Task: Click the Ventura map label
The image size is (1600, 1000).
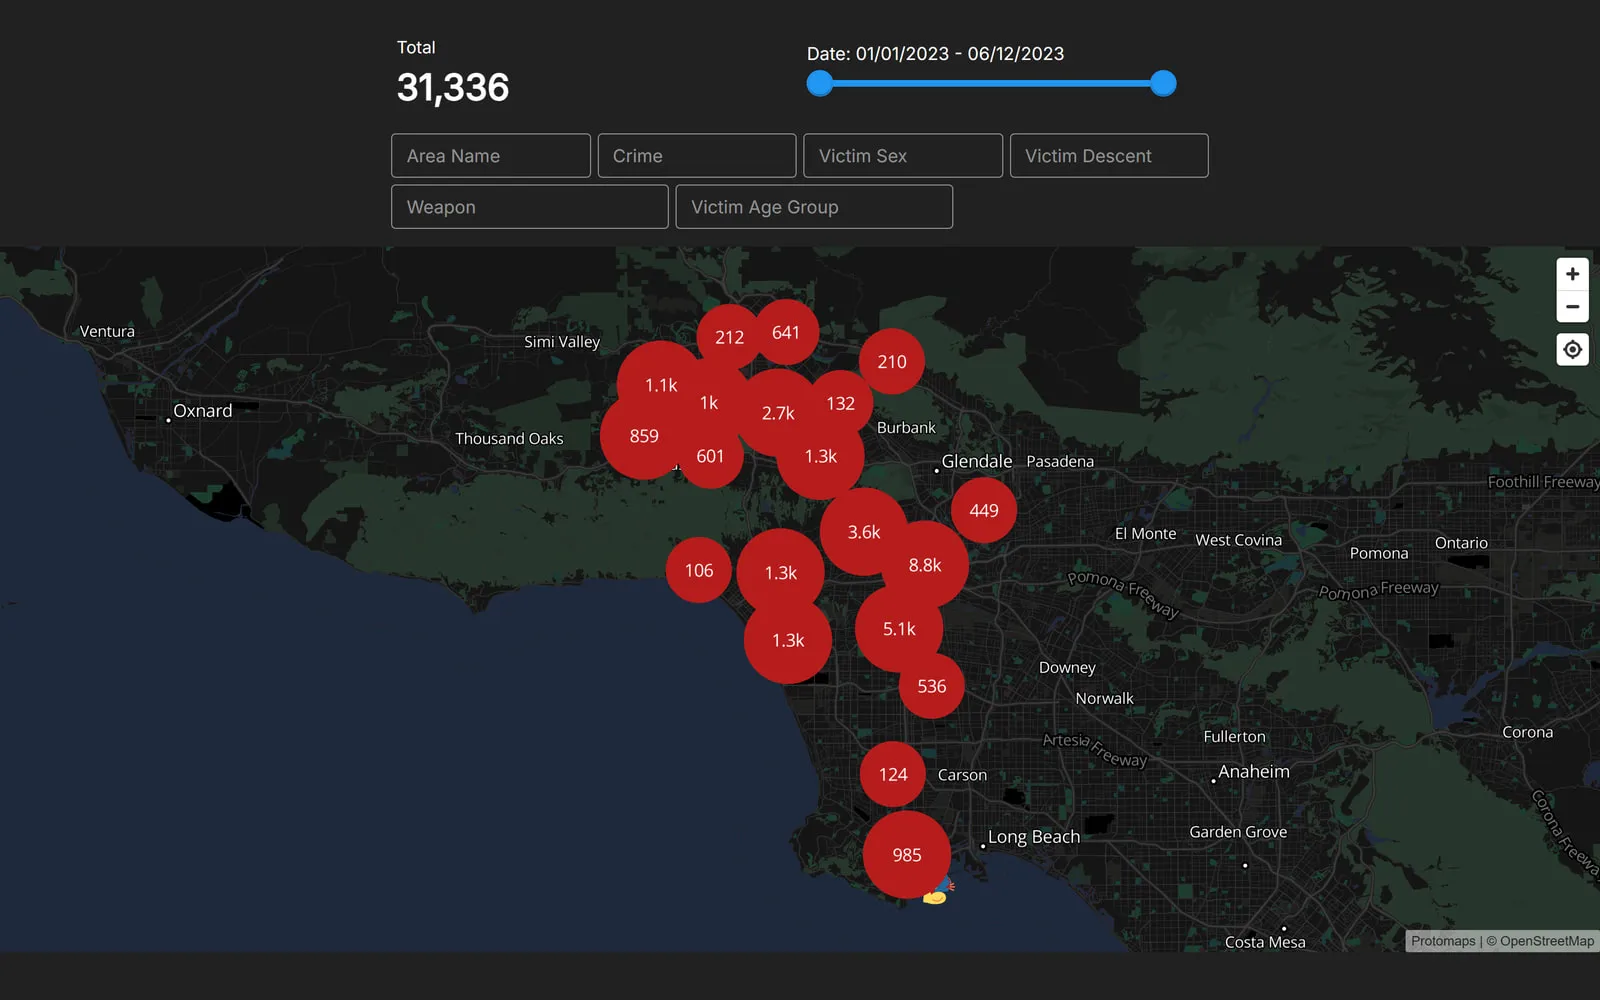Action: point(107,332)
